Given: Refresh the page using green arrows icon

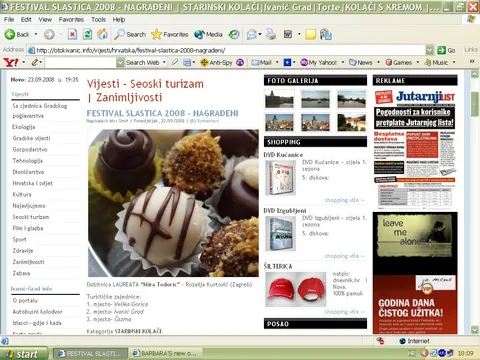Looking at the screenshot, I should coord(87,34).
